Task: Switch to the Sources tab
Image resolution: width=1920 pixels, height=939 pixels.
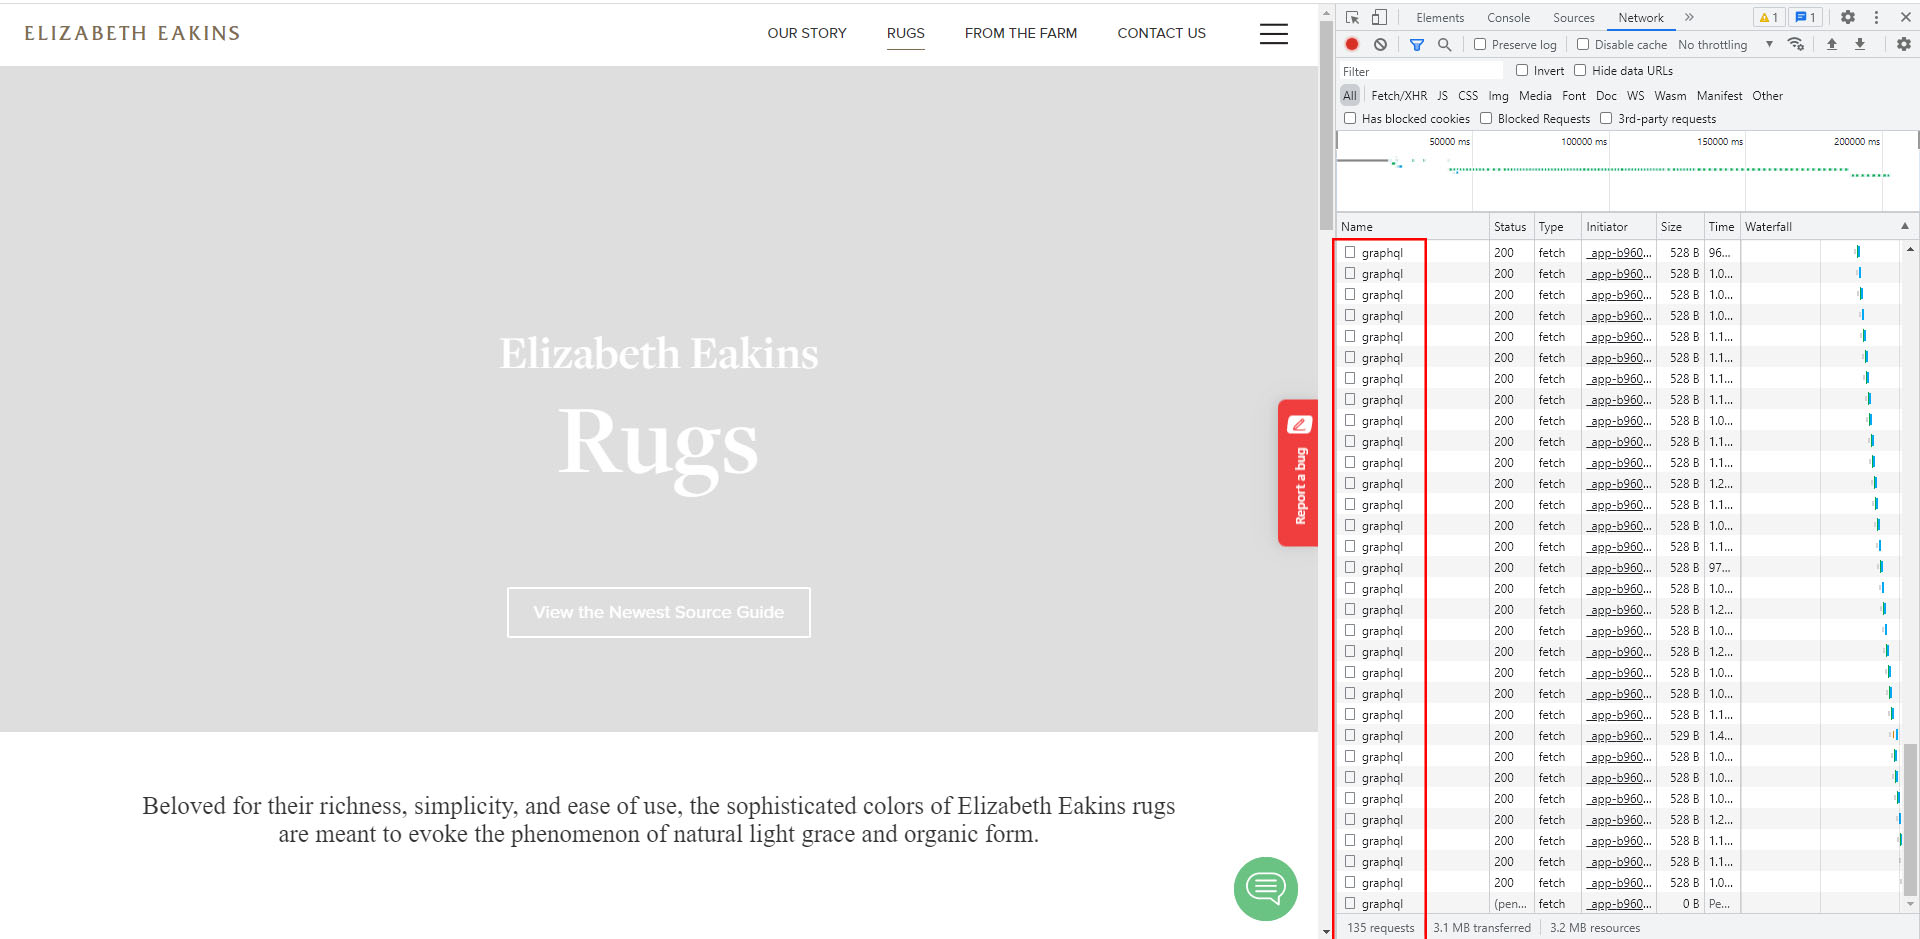Action: [x=1574, y=17]
